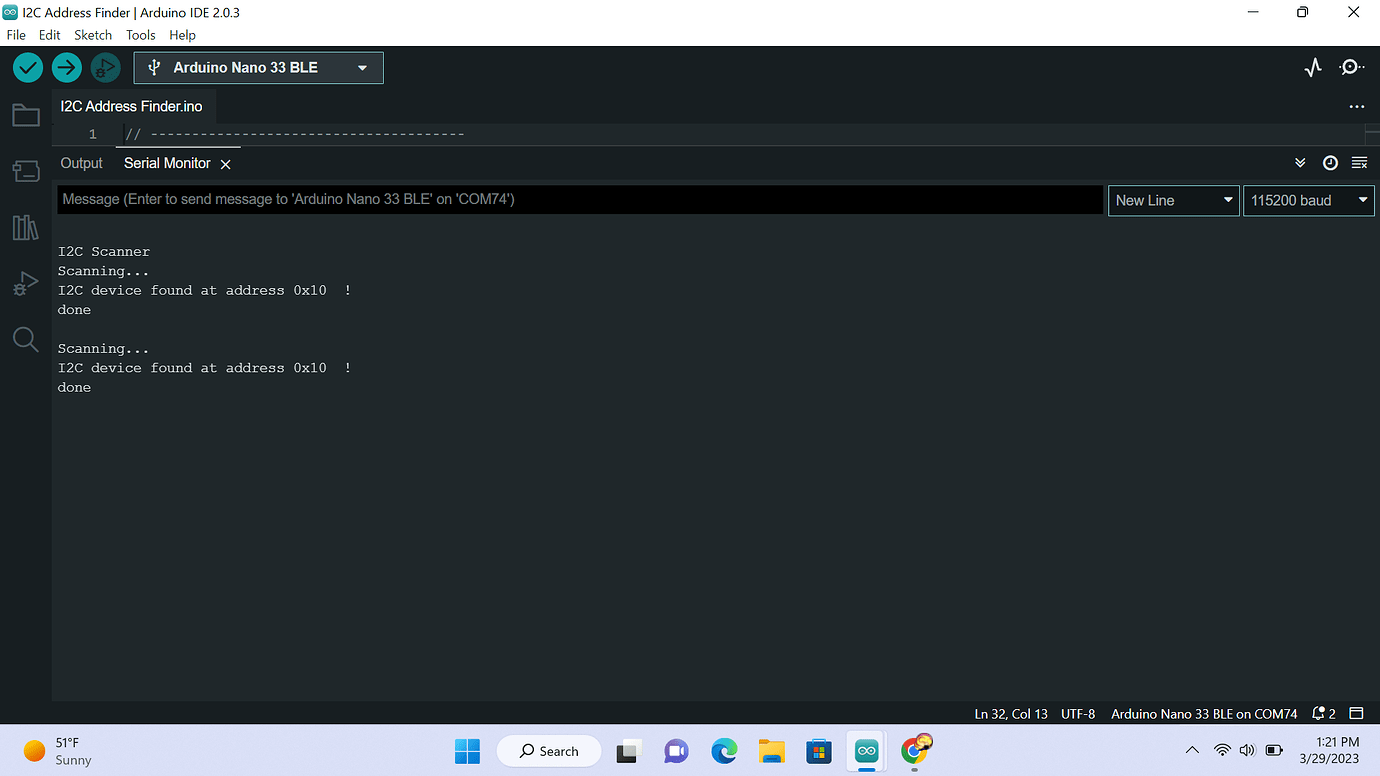Open the Serial Plotter icon
Viewport: 1380px width, 776px height.
click(1312, 67)
